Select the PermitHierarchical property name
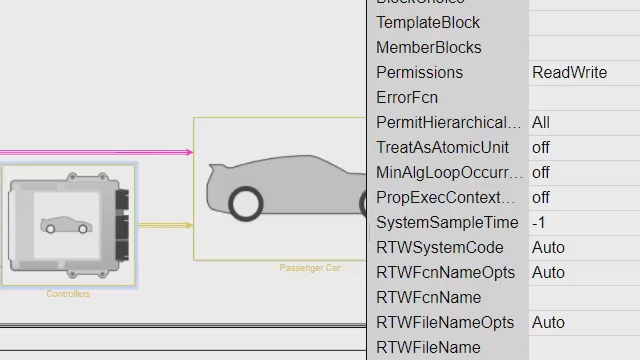 coord(448,122)
